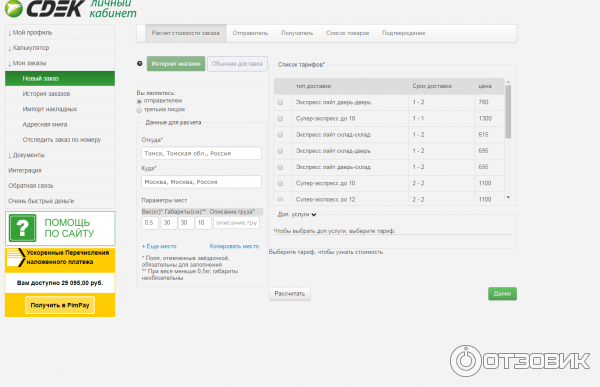Switch to the Обычная доставка delivery mode
Viewport: 600px width, 387px height.
(237, 64)
